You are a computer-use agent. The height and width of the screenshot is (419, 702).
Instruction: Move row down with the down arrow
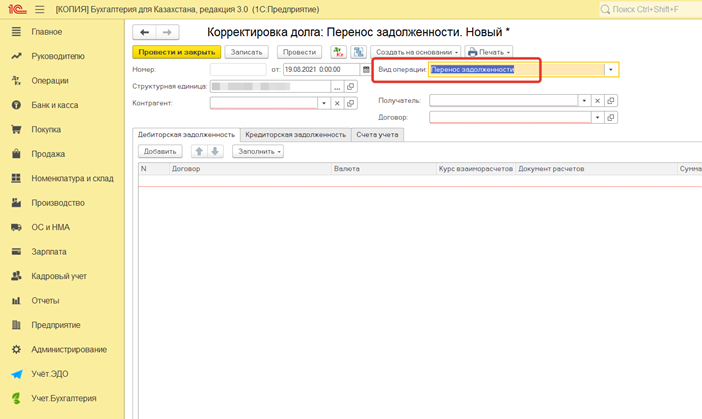click(215, 151)
